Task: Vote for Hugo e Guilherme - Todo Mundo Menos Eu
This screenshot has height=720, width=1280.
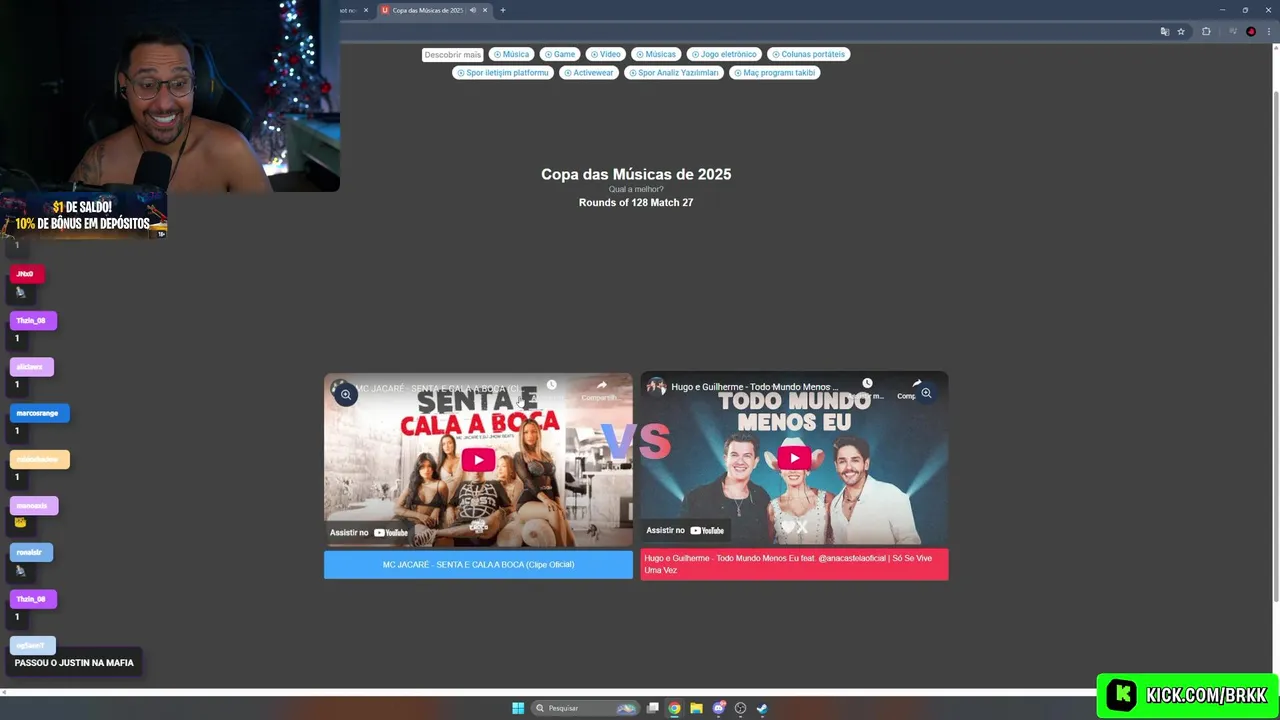Action: (x=794, y=564)
